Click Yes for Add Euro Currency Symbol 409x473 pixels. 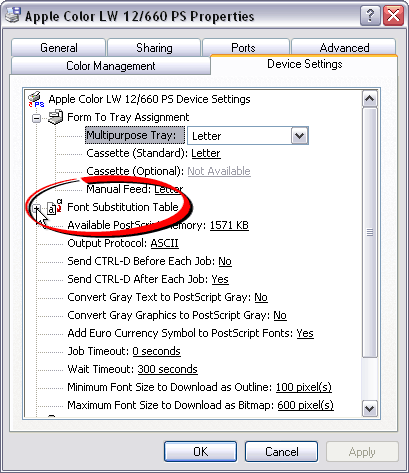[x=305, y=333]
